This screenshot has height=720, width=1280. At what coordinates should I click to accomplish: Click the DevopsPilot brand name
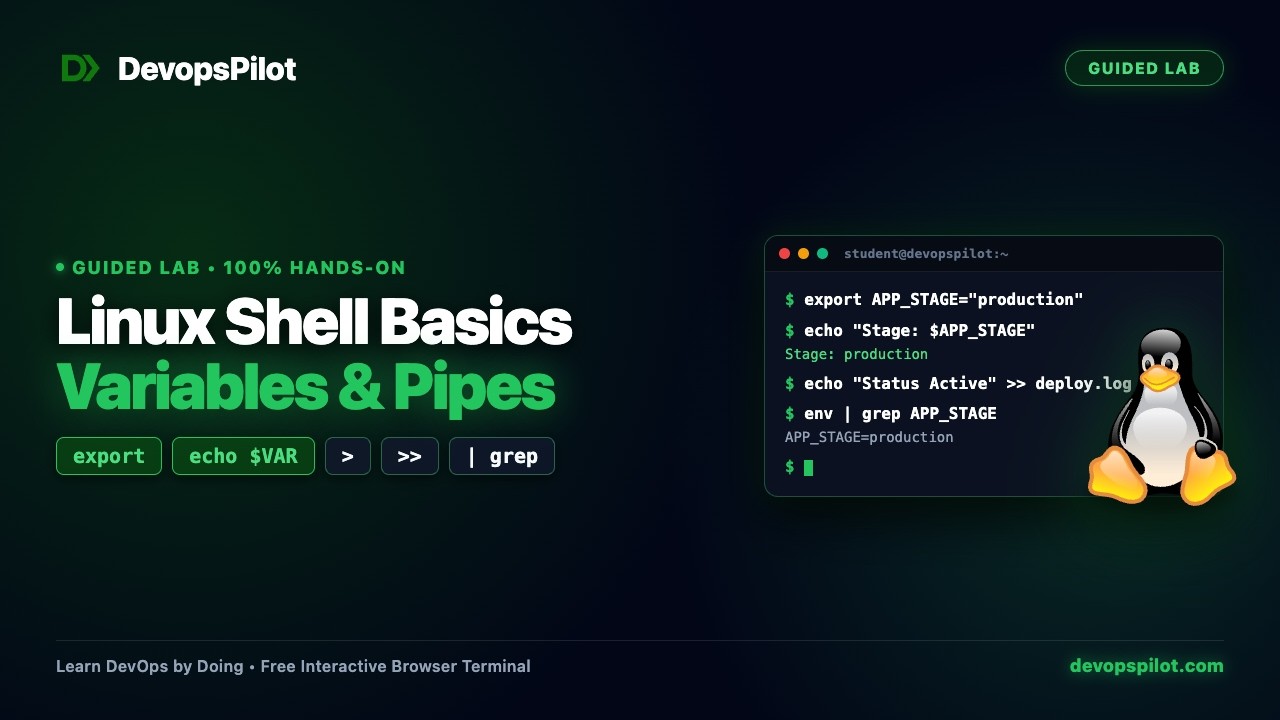[x=207, y=69]
